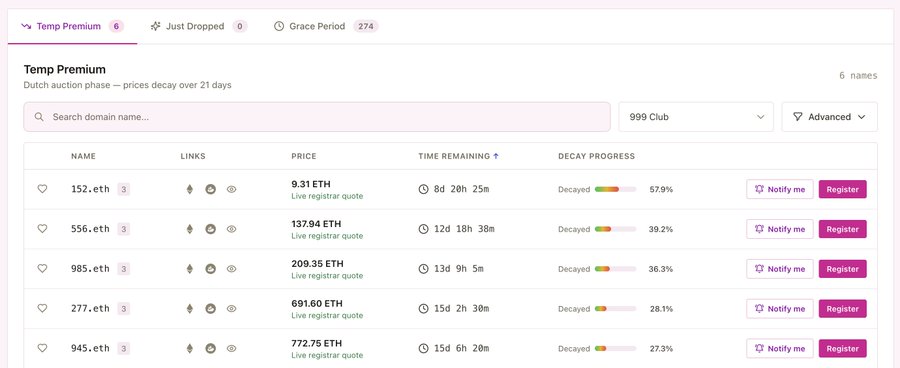Click the 209.35 ETH price
The width and height of the screenshot is (900, 368).
(317, 264)
